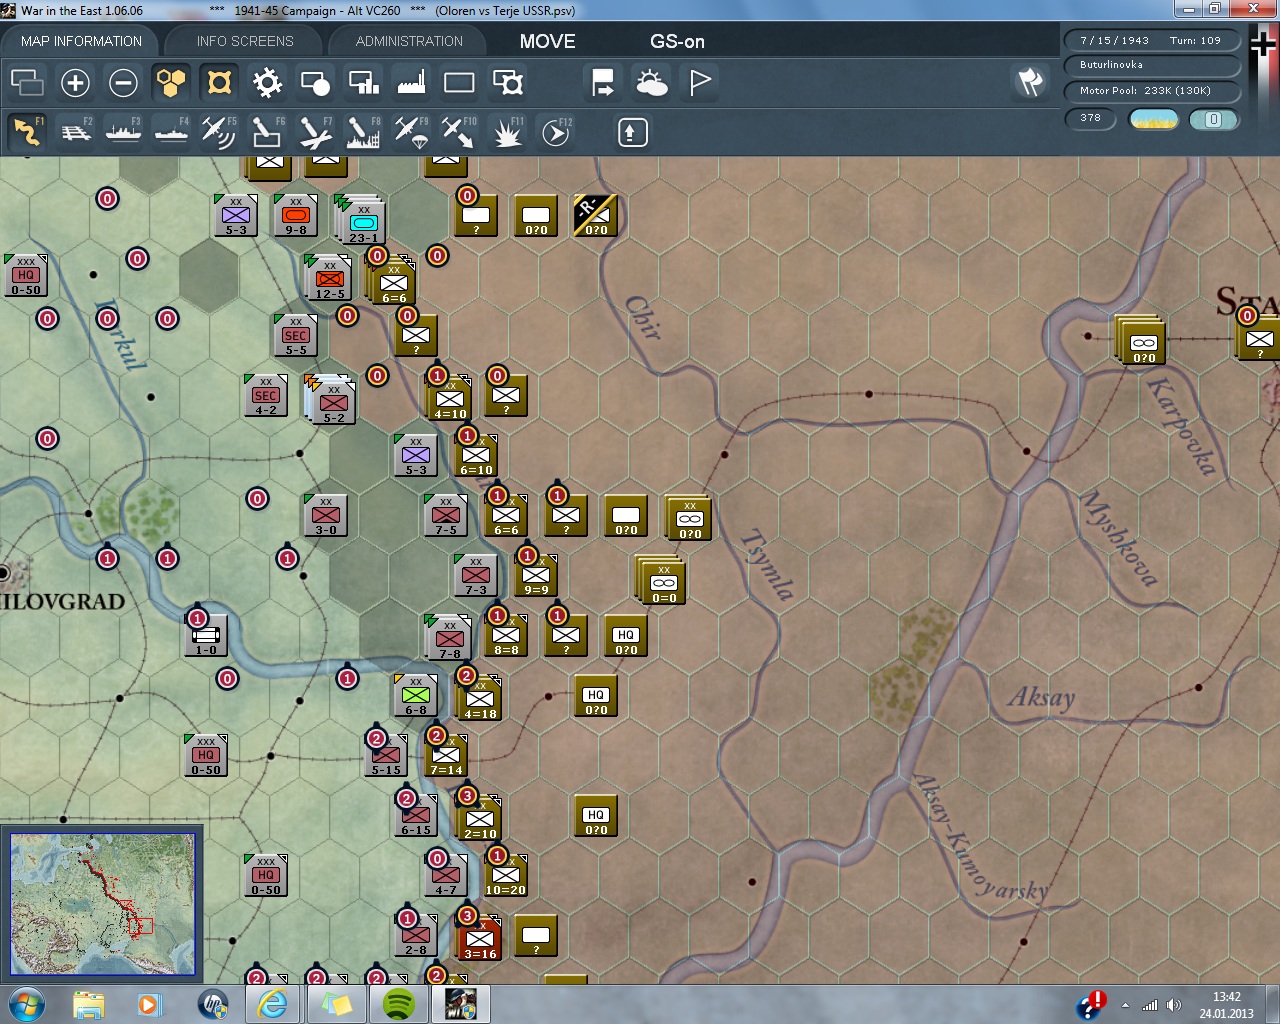Click the Buturlinovka location field
This screenshot has height=1024, width=1280.
(1152, 65)
